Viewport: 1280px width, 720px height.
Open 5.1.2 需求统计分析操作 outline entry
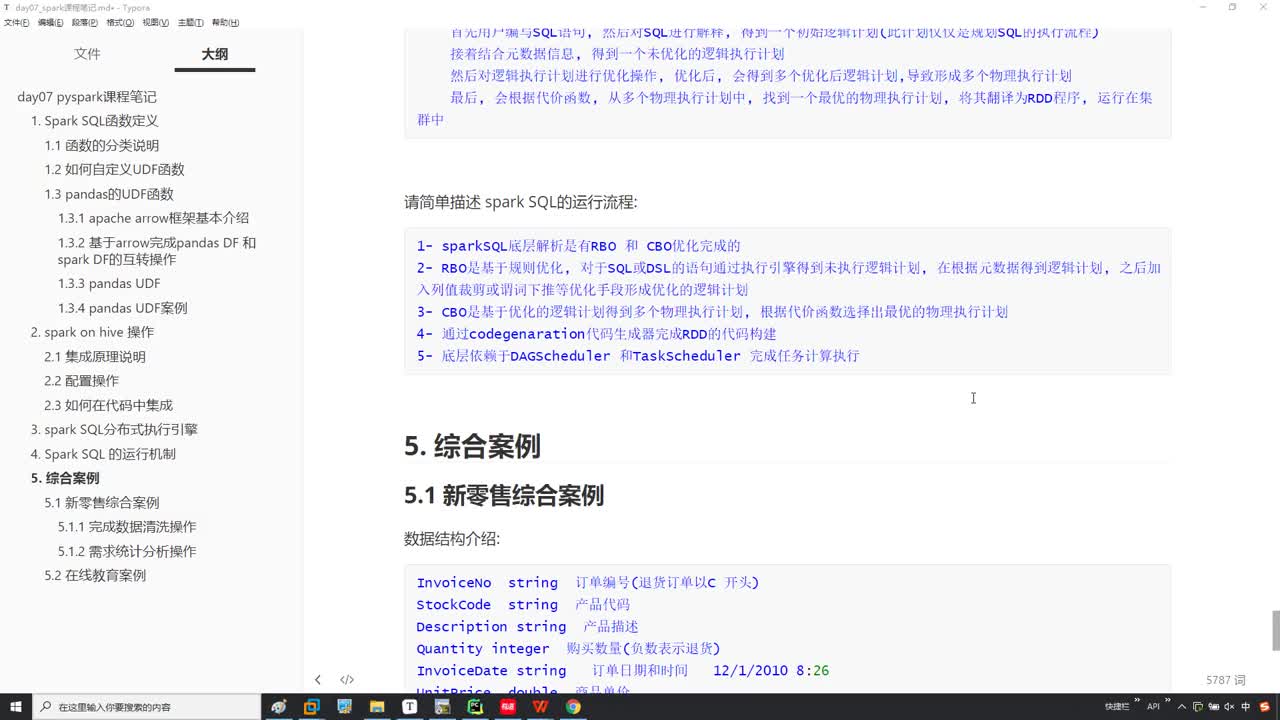(x=127, y=551)
